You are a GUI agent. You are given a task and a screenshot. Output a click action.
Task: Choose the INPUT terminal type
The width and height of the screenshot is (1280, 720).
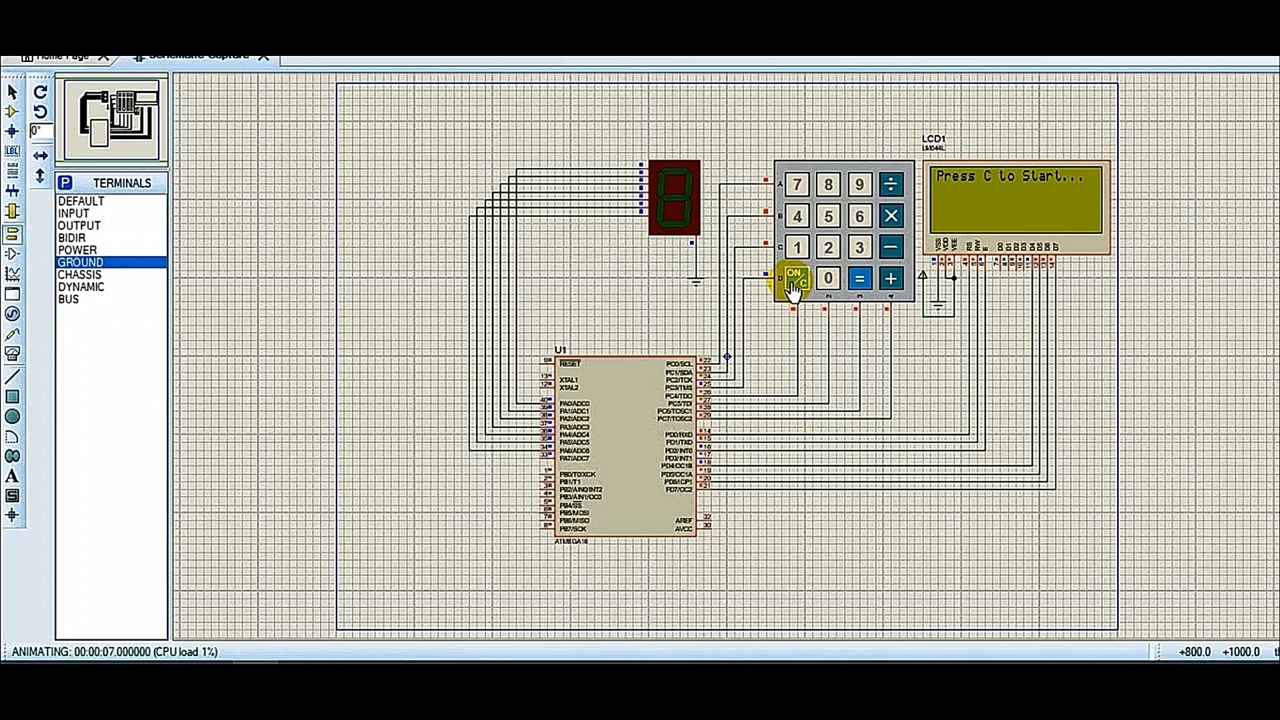click(x=73, y=213)
